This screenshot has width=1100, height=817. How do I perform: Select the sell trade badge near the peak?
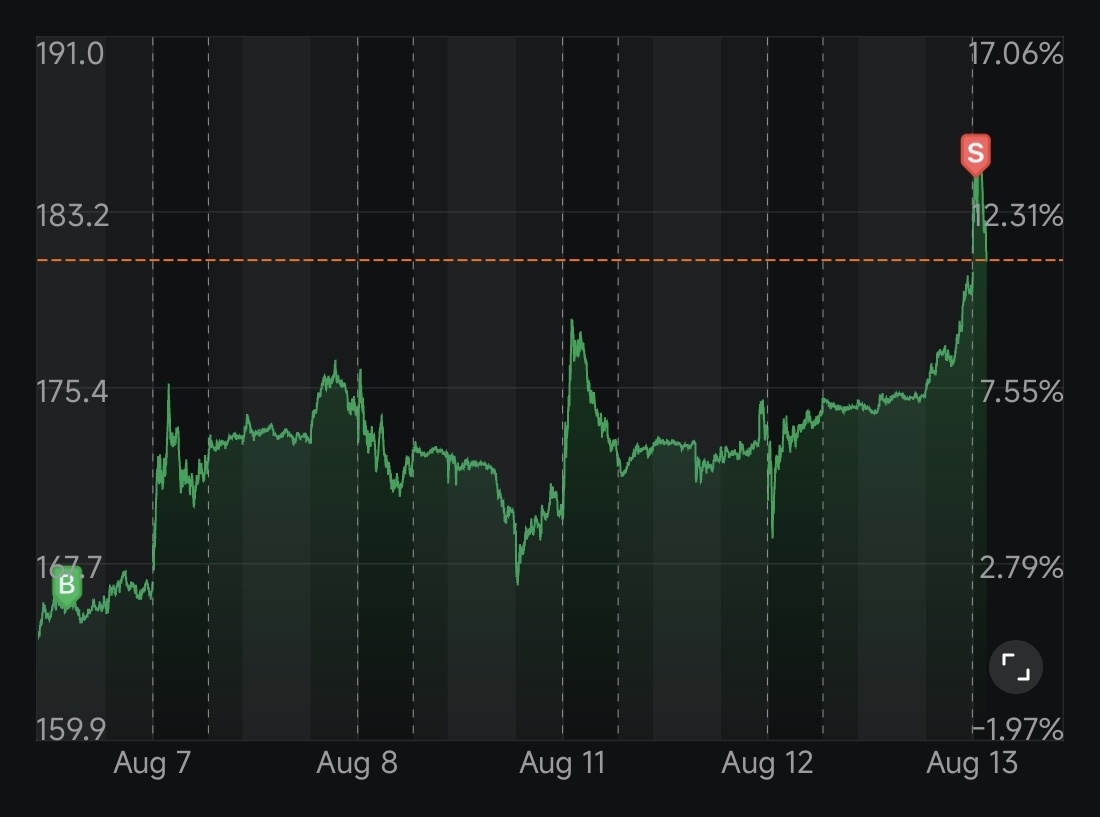(973, 153)
